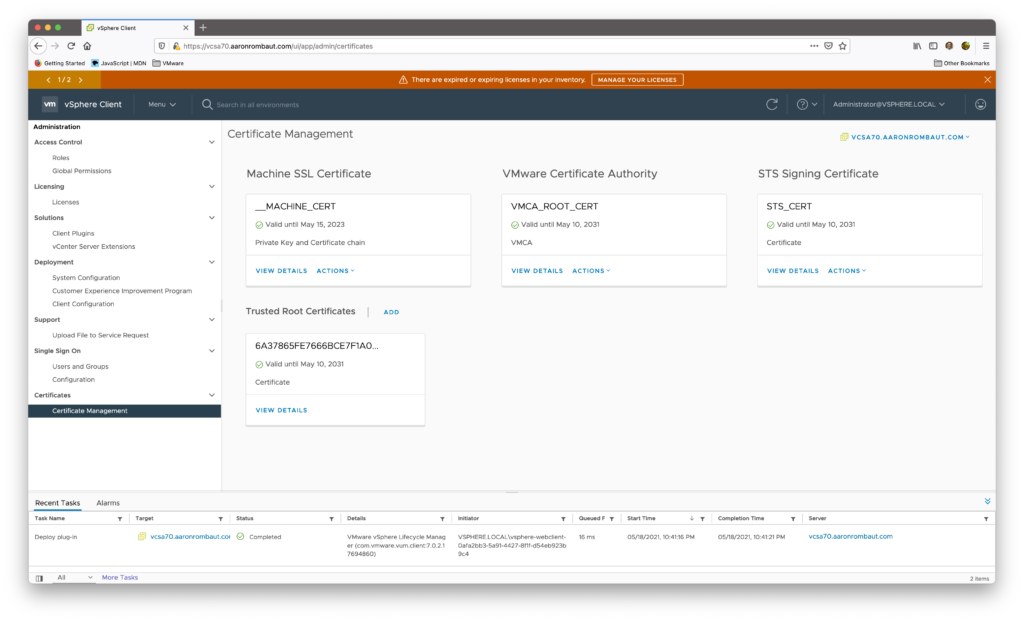Collapse the Recent Tasks panel chevron
The width and height of the screenshot is (1024, 621).
987,501
